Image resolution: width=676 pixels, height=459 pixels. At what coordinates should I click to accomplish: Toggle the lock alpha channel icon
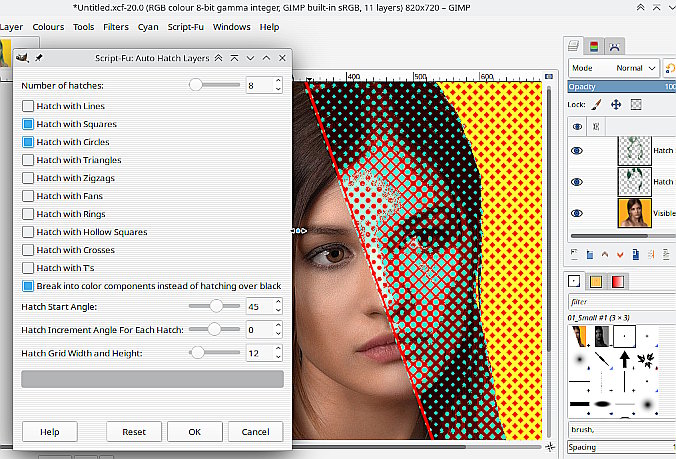click(x=636, y=104)
